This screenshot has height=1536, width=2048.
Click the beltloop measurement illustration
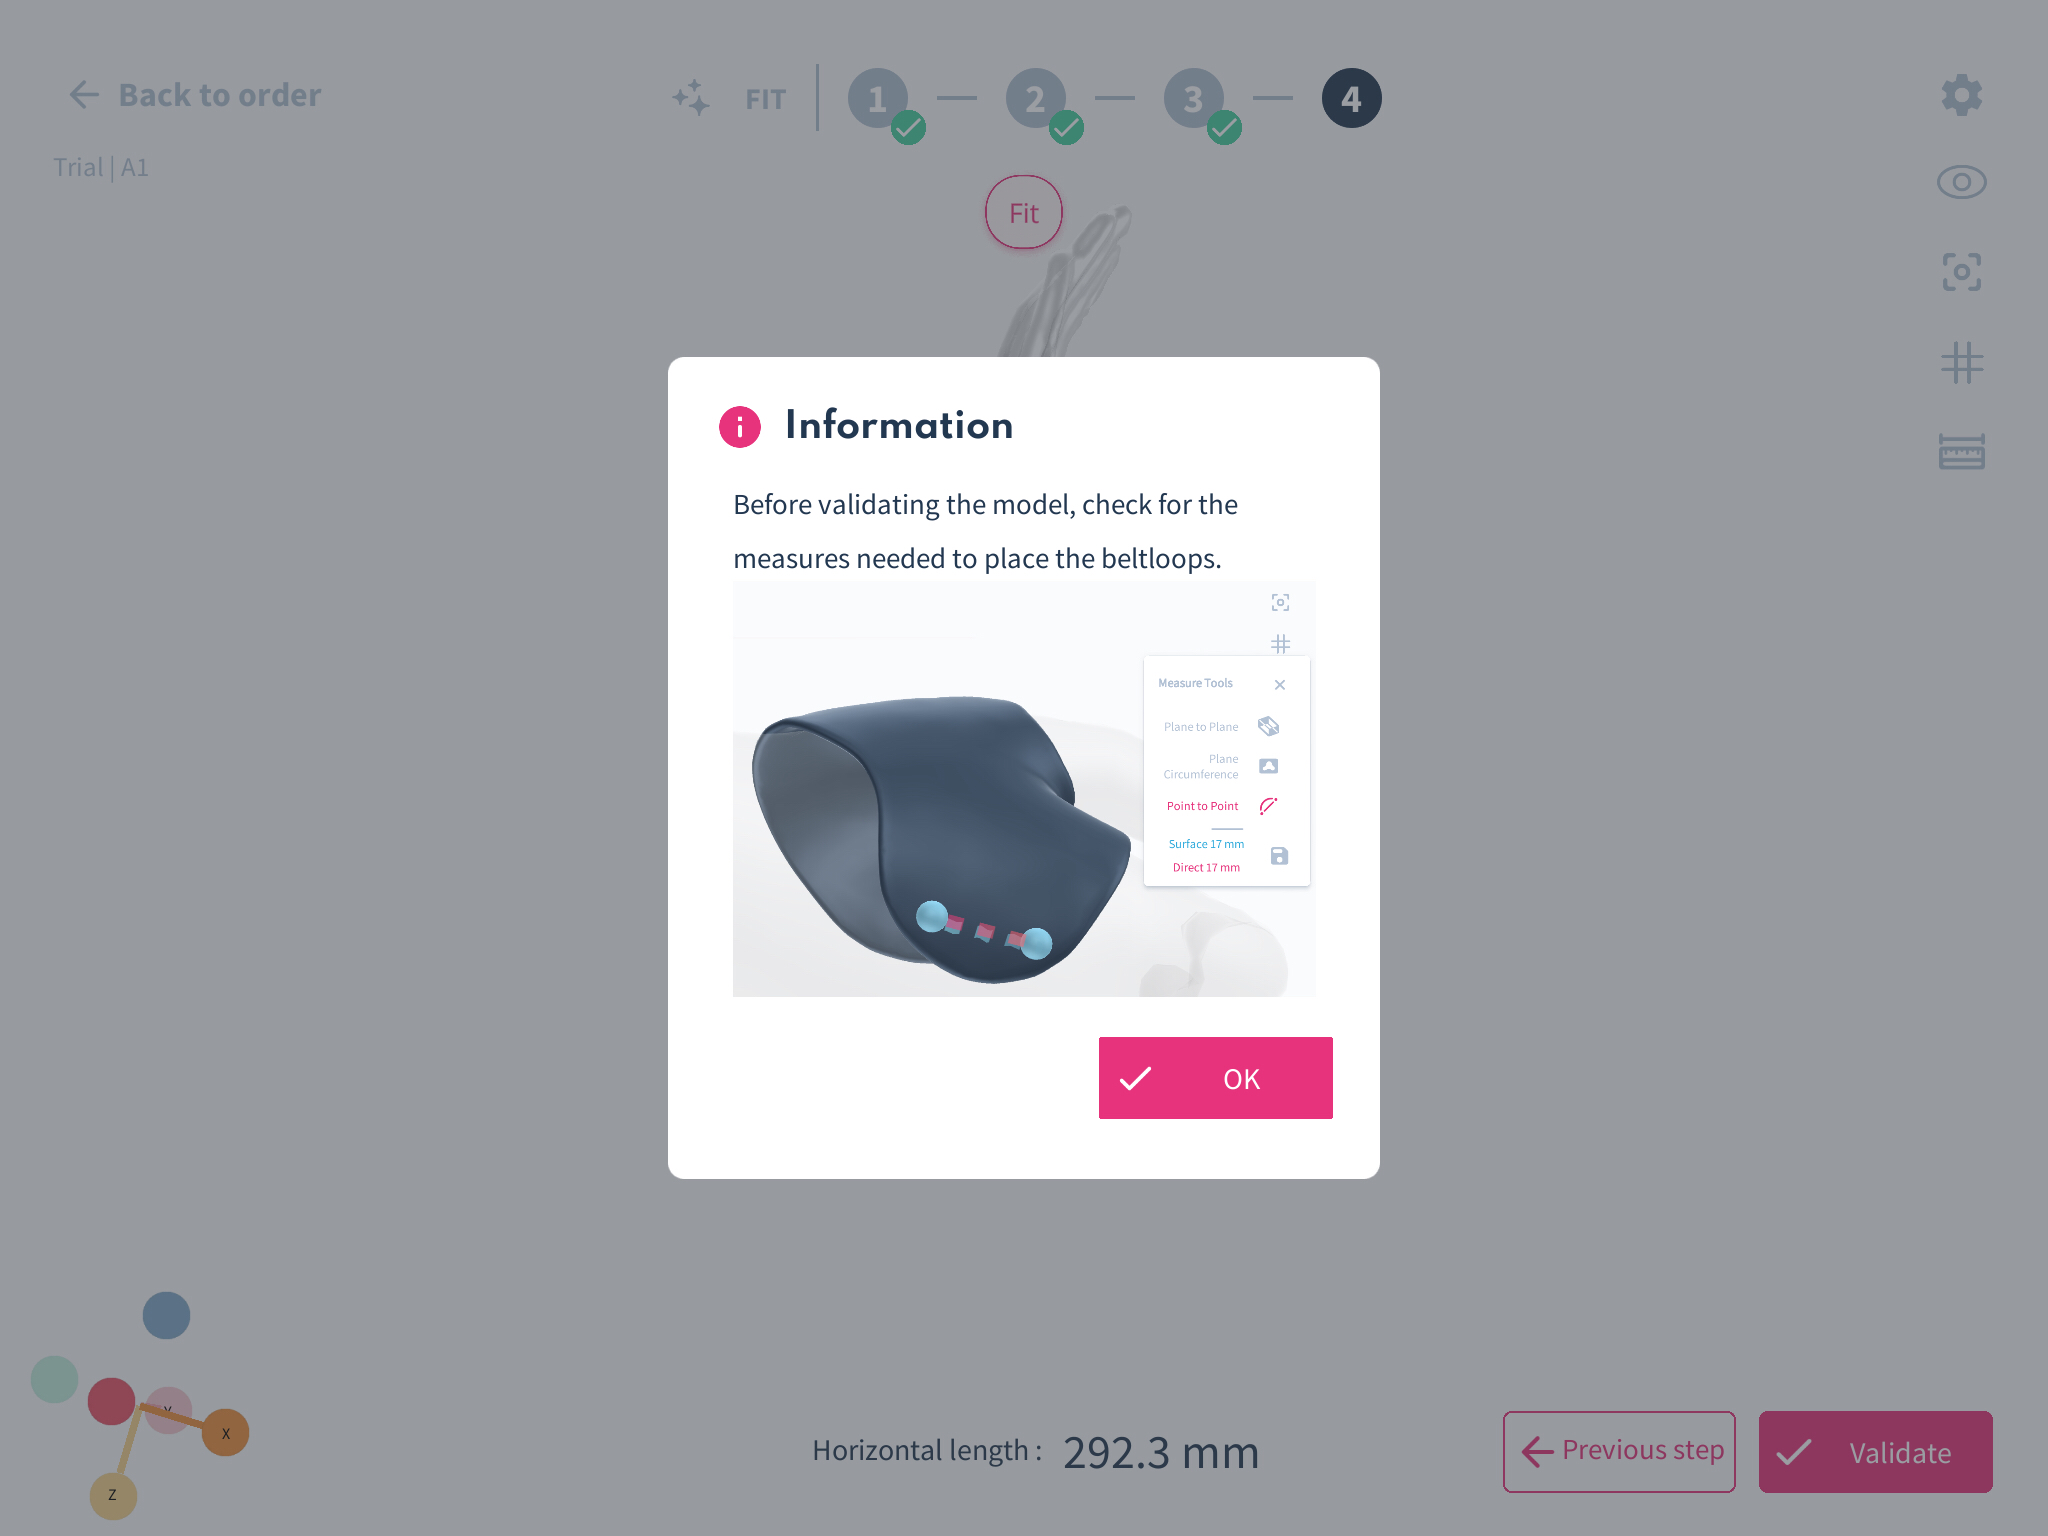[1024, 789]
